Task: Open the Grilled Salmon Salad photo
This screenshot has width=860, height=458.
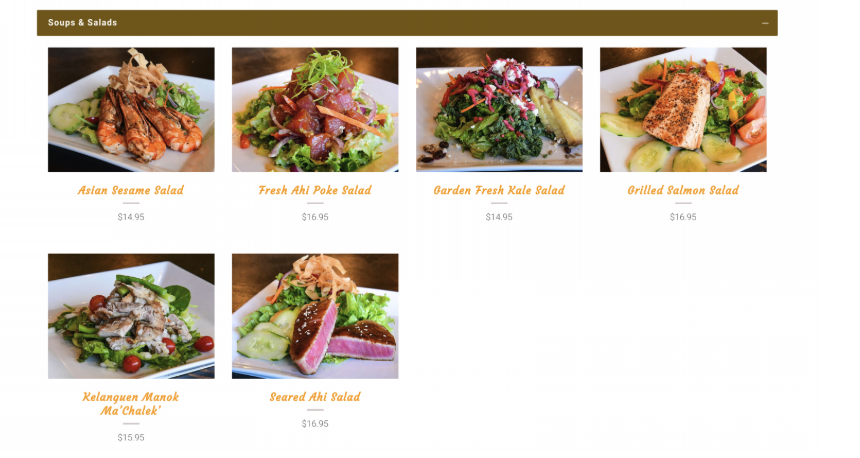Action: [x=683, y=110]
